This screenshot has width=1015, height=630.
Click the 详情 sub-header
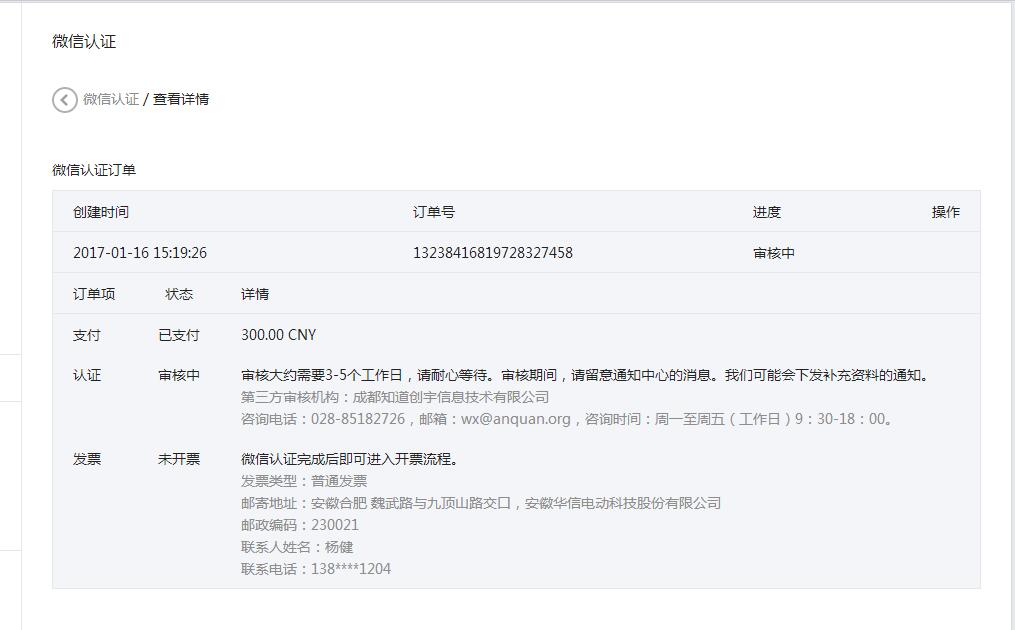coord(255,294)
